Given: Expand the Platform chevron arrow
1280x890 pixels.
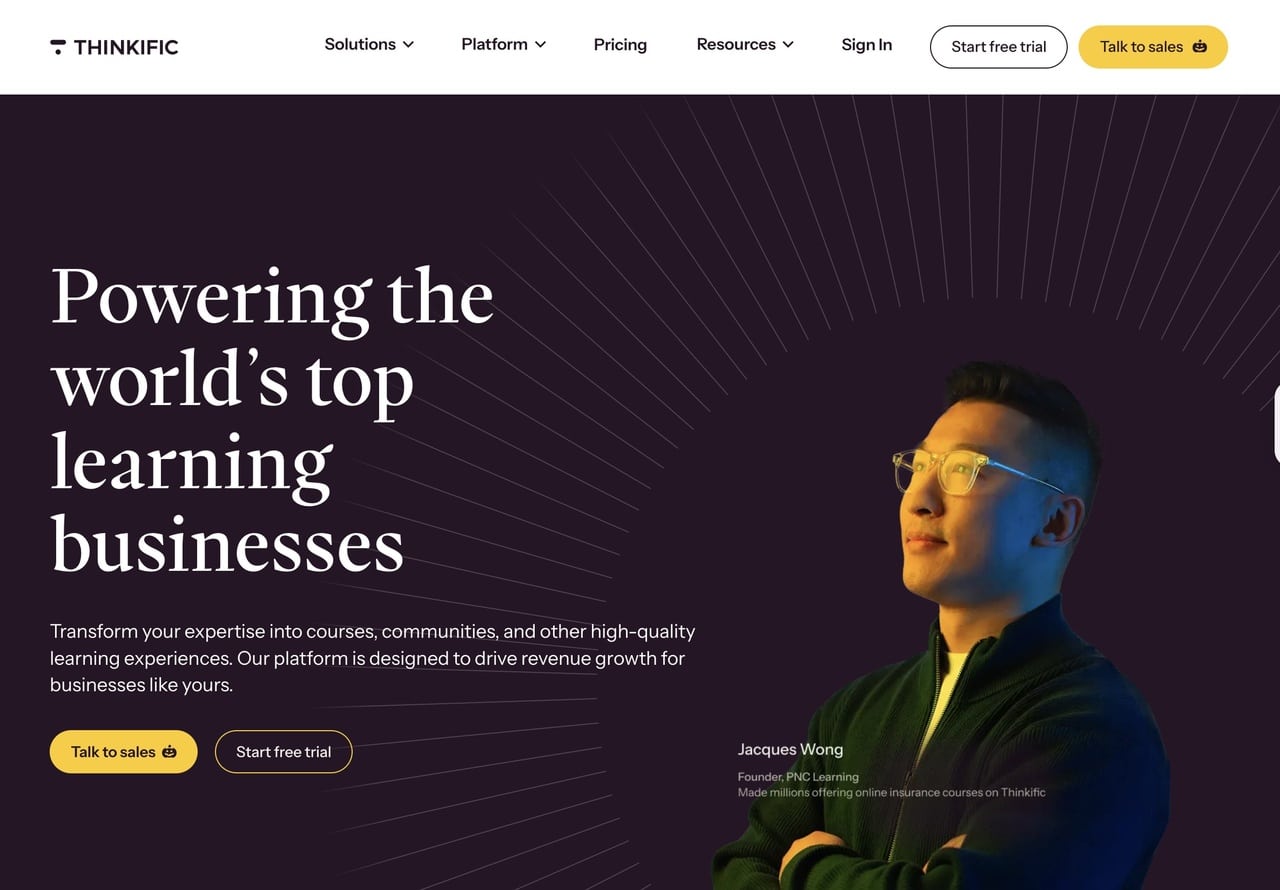Looking at the screenshot, I should point(540,45).
